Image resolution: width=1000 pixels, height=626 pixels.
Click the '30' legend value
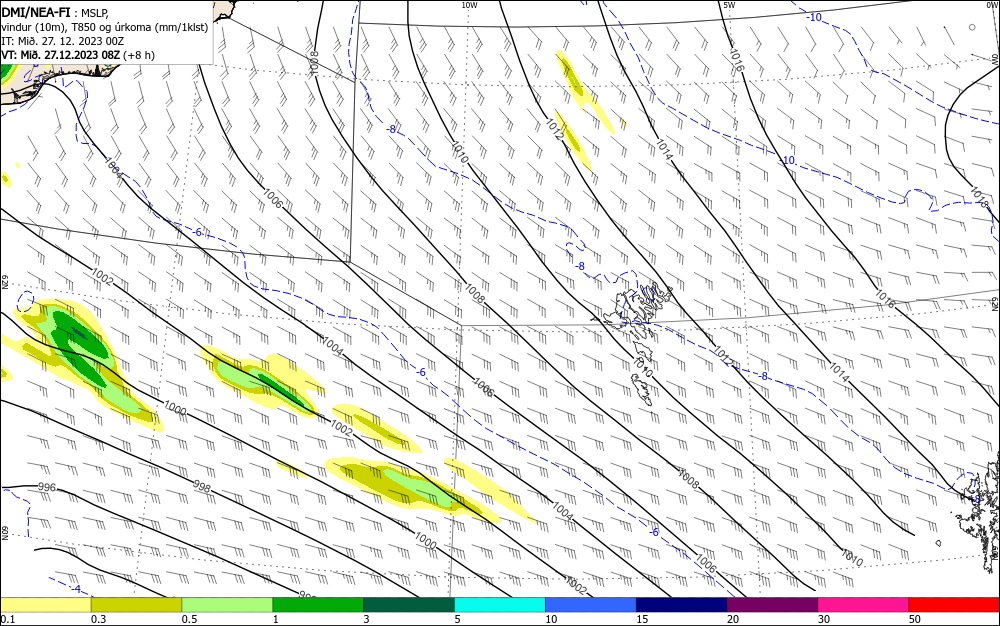tap(824, 619)
